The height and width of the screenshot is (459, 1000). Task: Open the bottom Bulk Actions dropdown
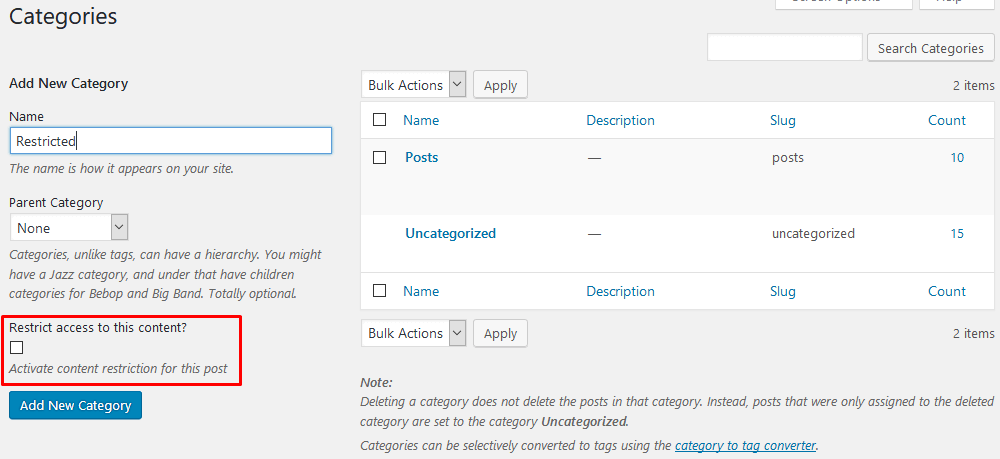(414, 333)
